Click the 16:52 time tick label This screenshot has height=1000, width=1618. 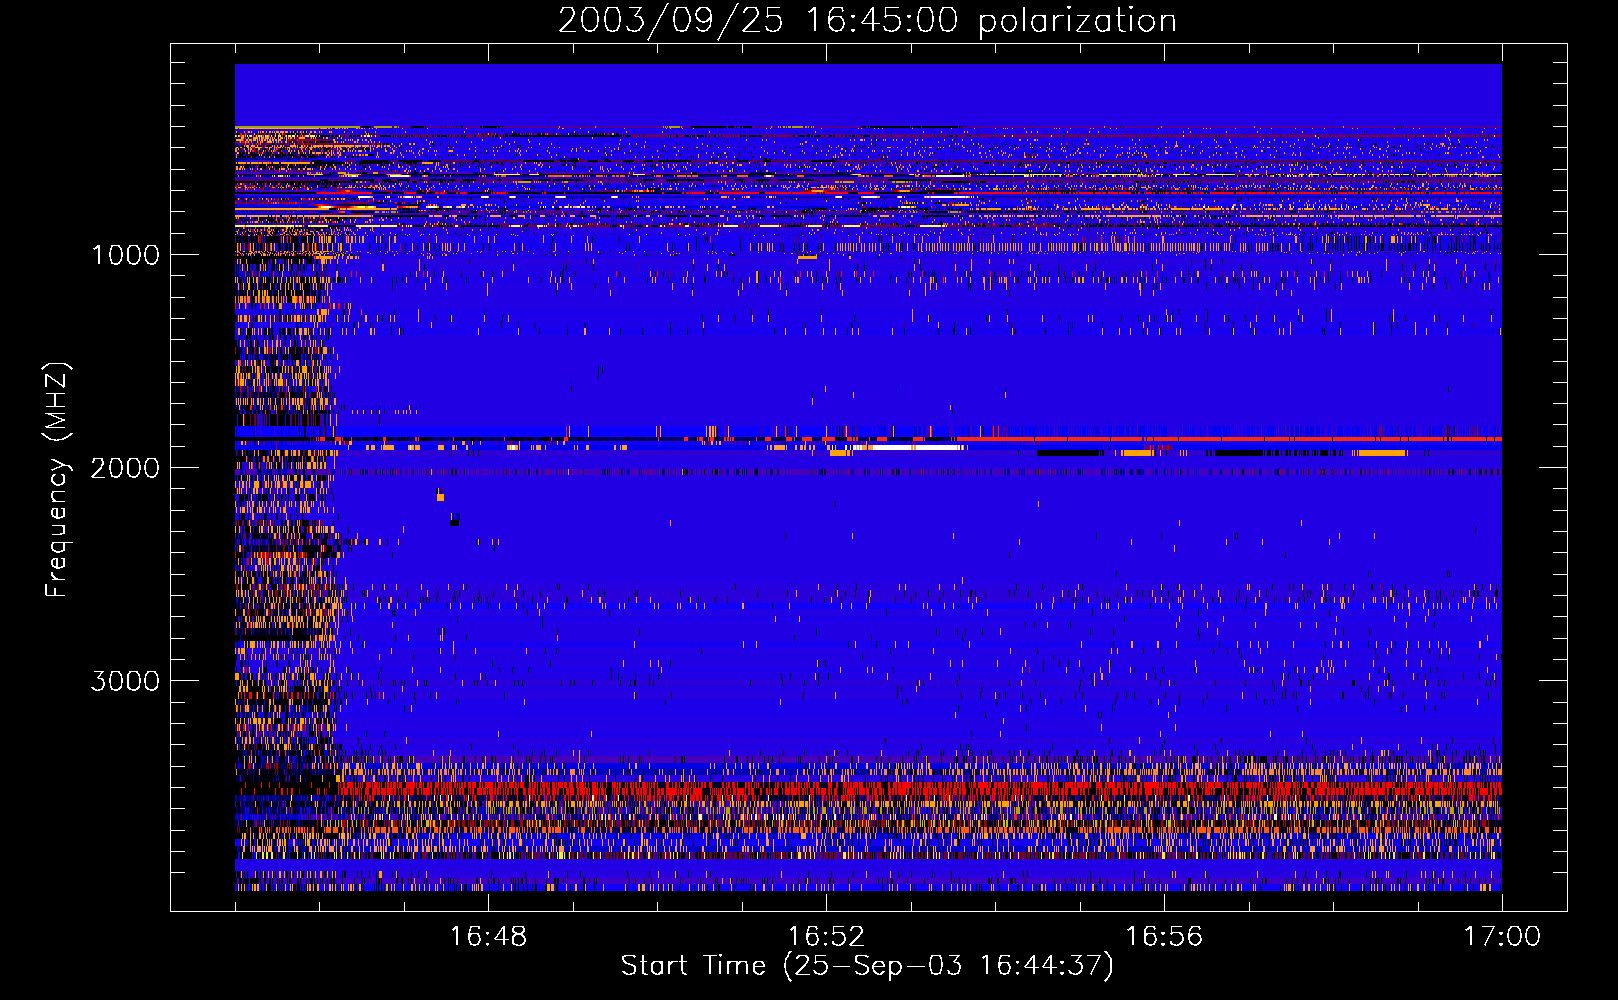826,937
